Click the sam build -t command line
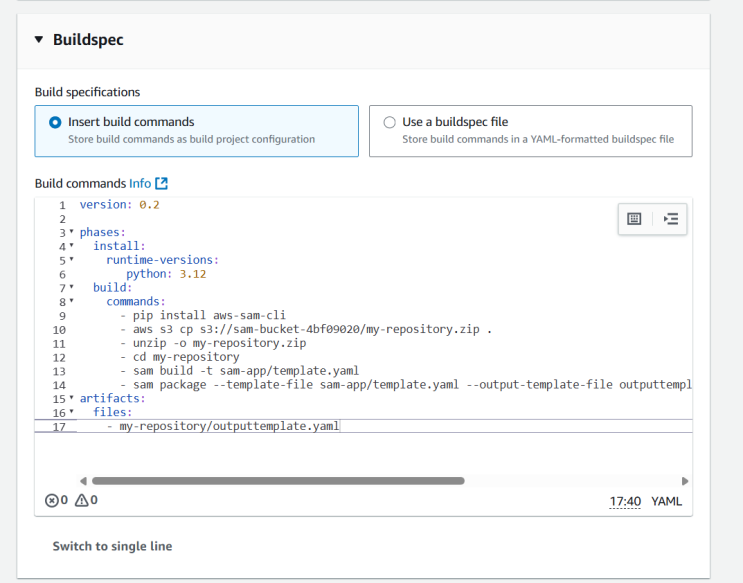The height and width of the screenshot is (583, 743). pos(240,371)
